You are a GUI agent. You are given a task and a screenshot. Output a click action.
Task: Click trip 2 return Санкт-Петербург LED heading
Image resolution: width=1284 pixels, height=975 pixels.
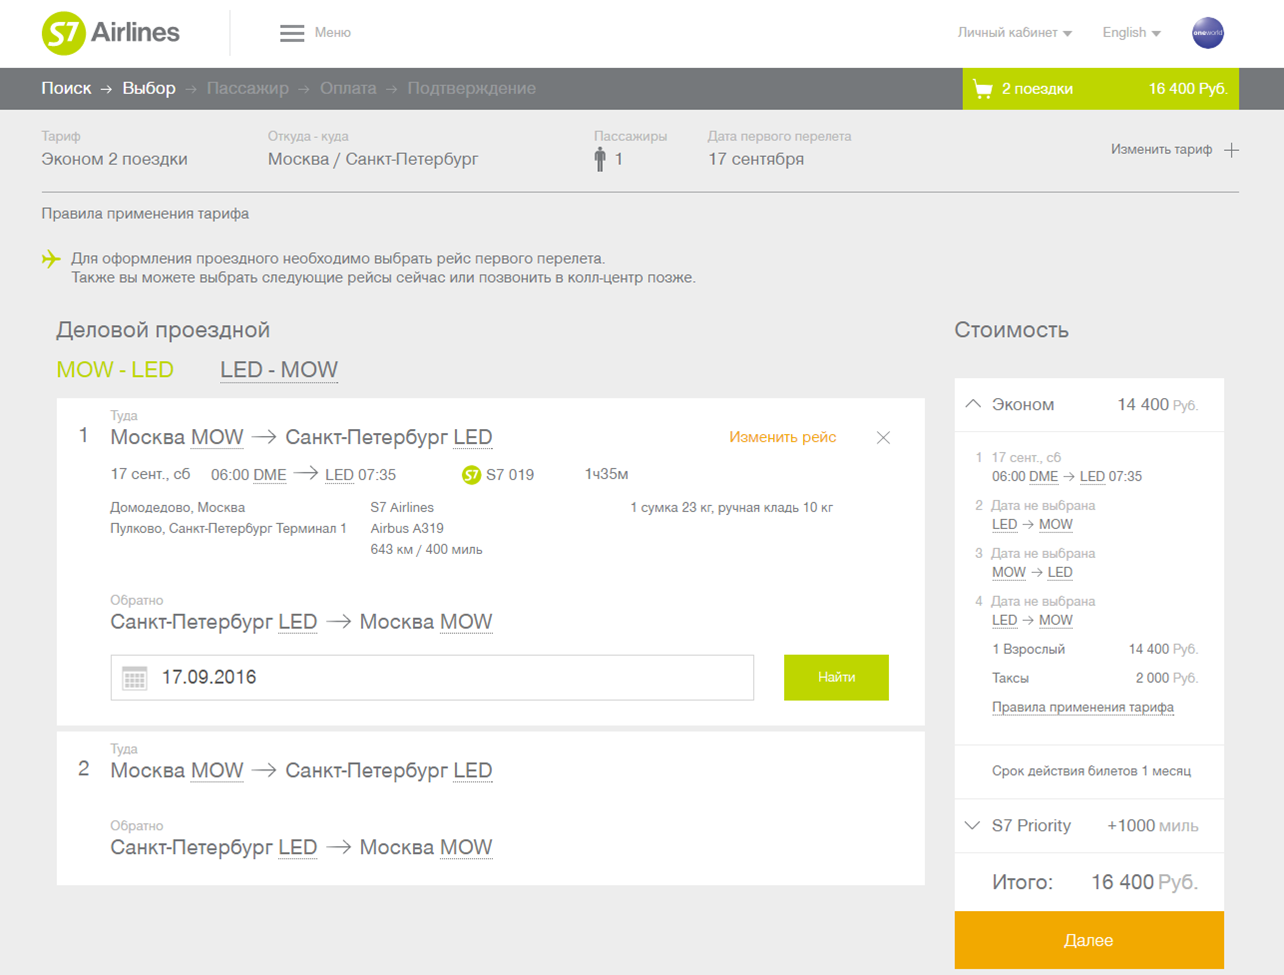[x=213, y=848]
